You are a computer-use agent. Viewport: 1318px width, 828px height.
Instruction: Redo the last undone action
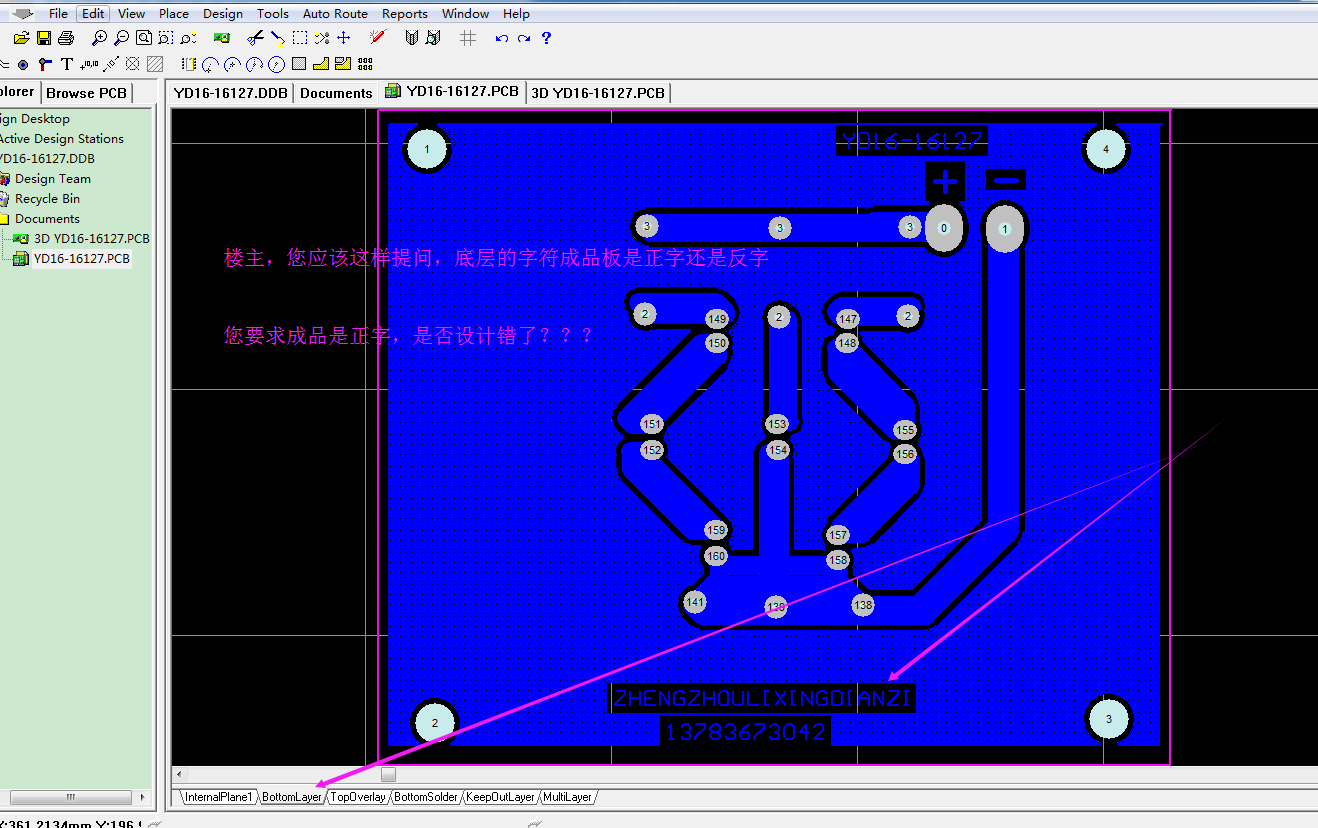coord(523,38)
